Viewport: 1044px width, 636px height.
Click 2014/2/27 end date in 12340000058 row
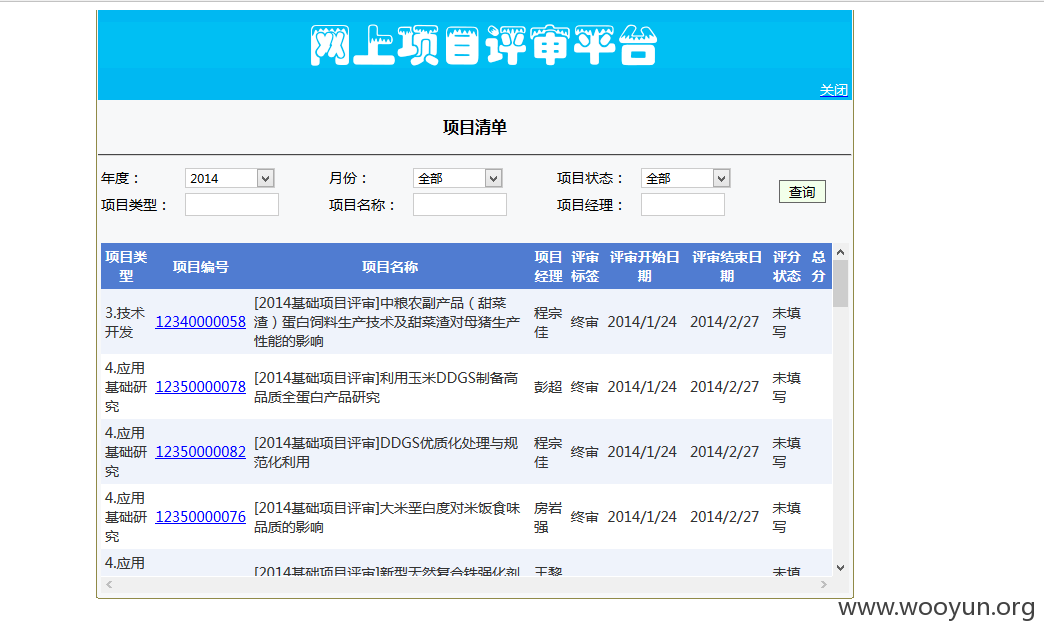point(724,322)
